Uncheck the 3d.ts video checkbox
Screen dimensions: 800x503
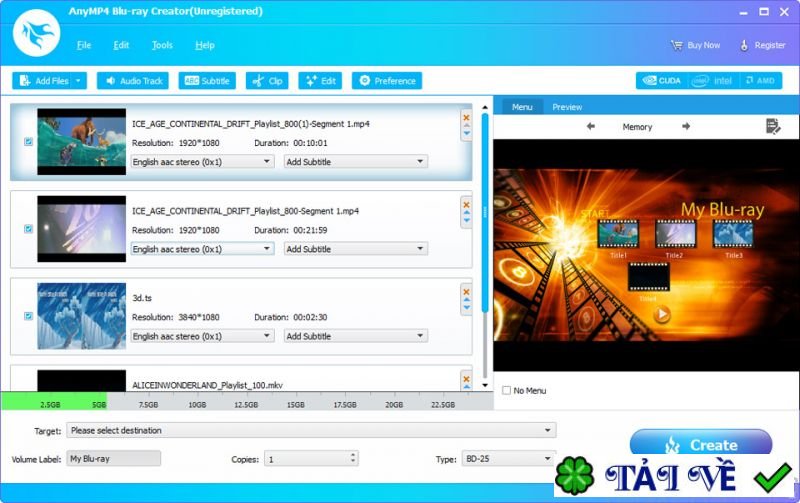[27, 316]
